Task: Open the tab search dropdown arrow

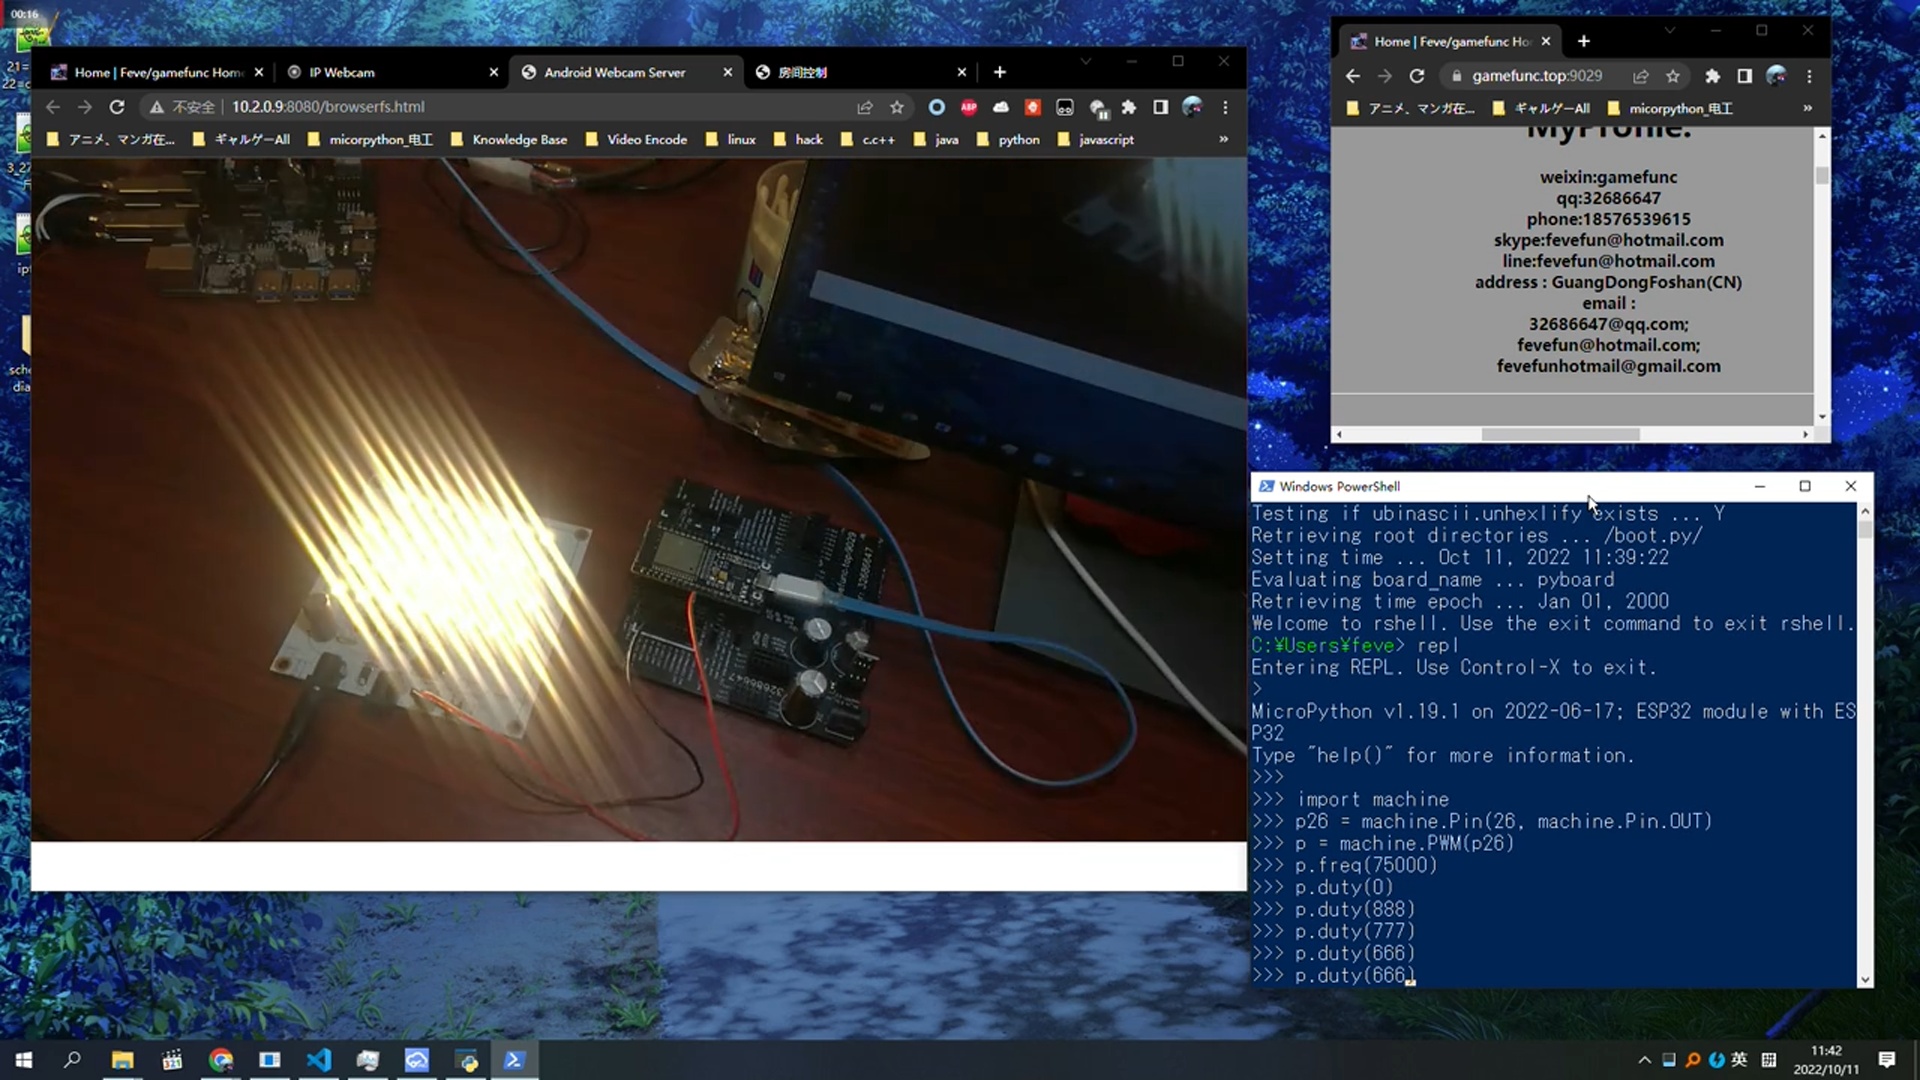Action: coord(1085,62)
